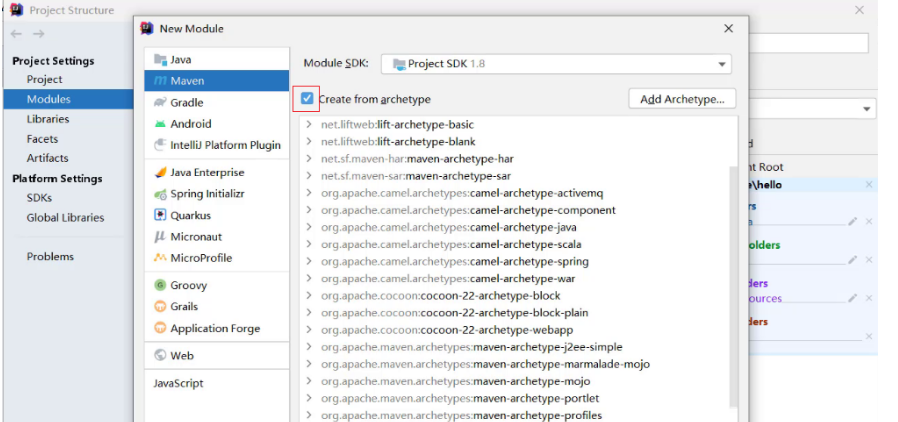The height and width of the screenshot is (422, 898).
Task: Select camel-archetype-spring archetype
Action: pos(455,262)
